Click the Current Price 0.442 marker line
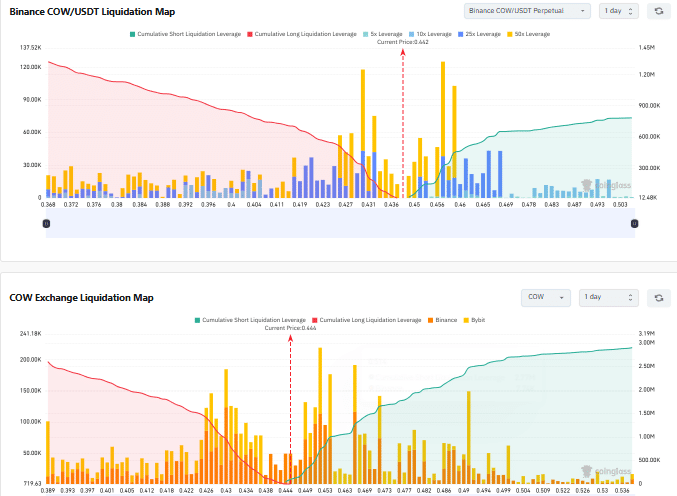 coord(402,120)
